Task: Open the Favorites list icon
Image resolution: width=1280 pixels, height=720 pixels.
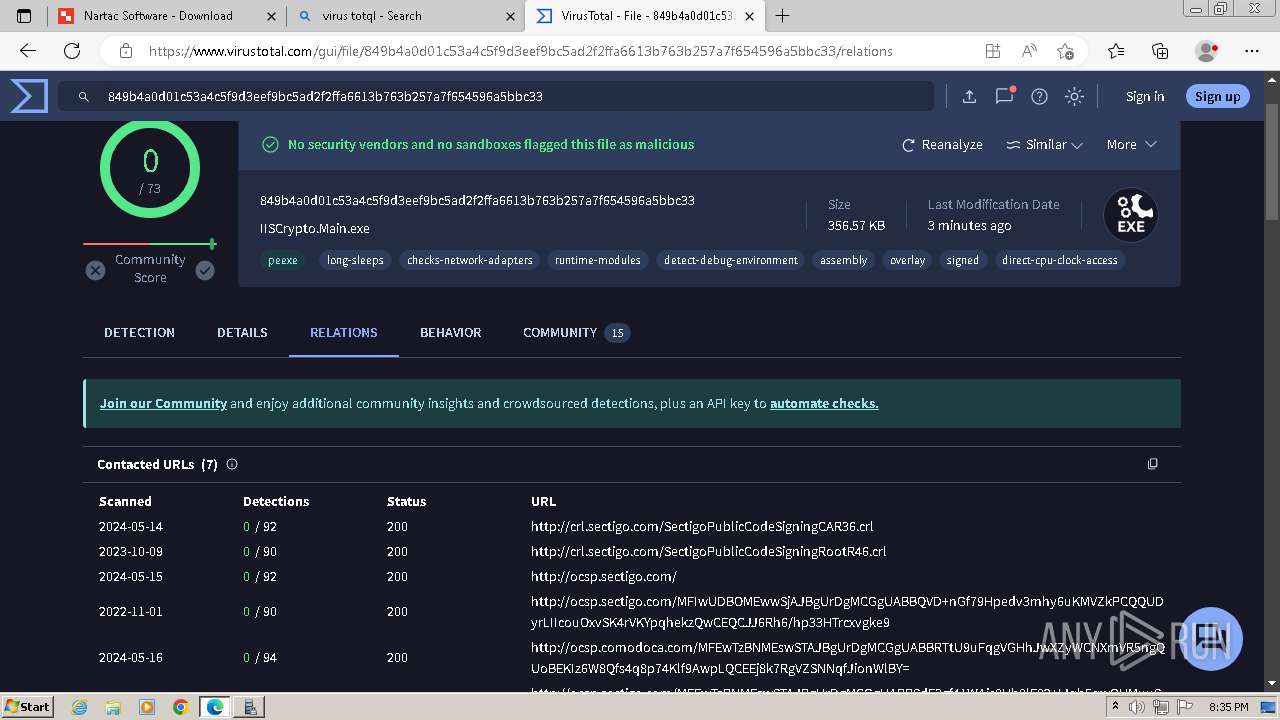Action: [x=1116, y=51]
